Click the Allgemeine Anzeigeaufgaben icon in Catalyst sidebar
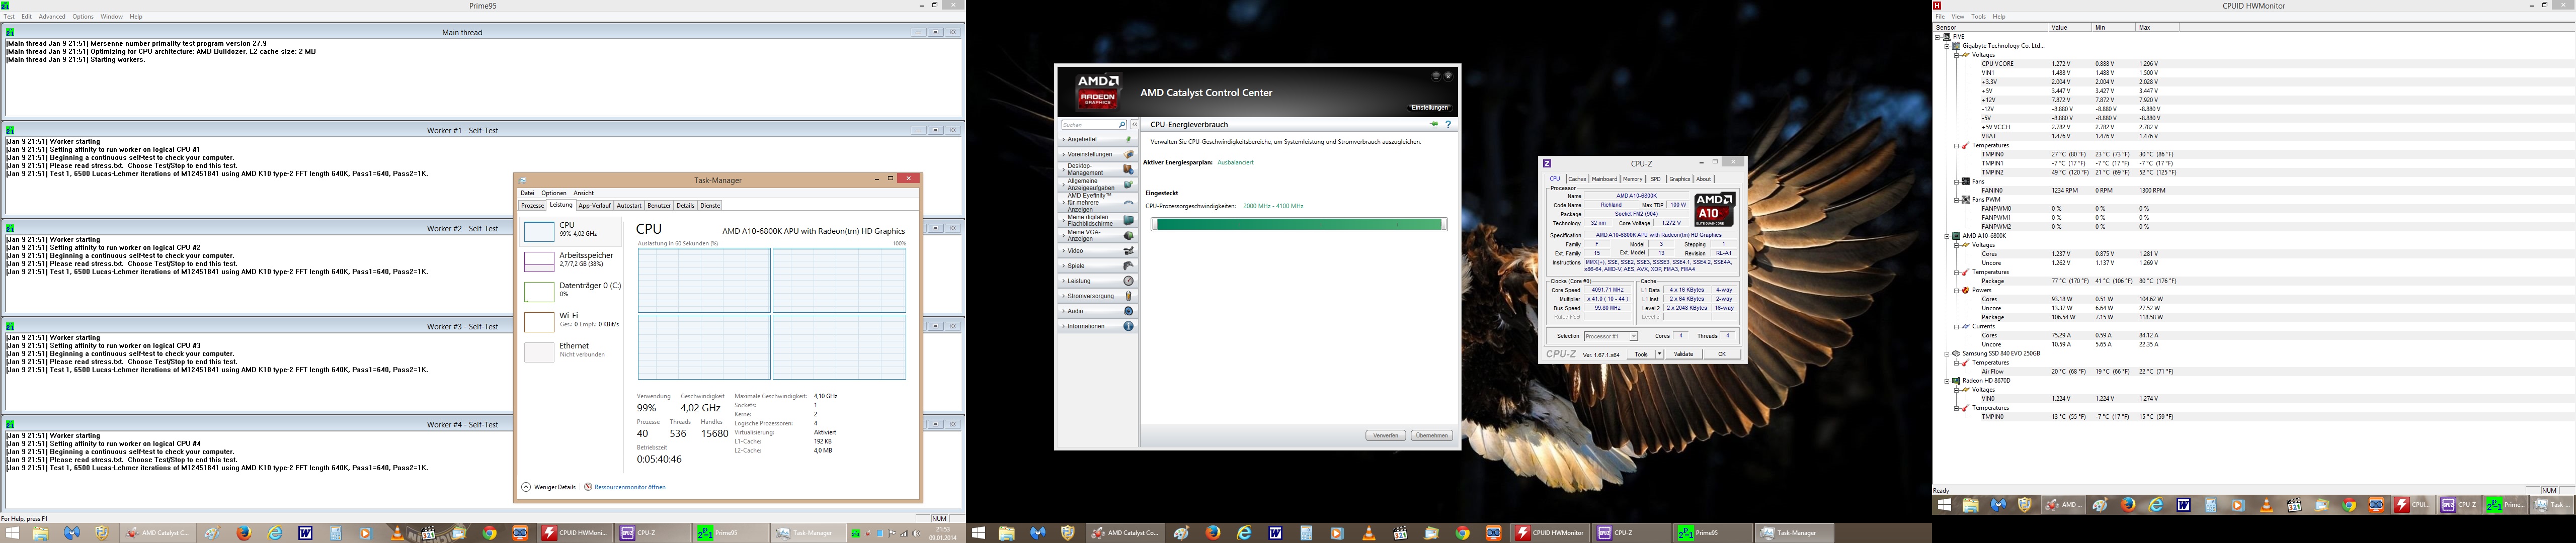This screenshot has height=543, width=2576. tap(1128, 185)
